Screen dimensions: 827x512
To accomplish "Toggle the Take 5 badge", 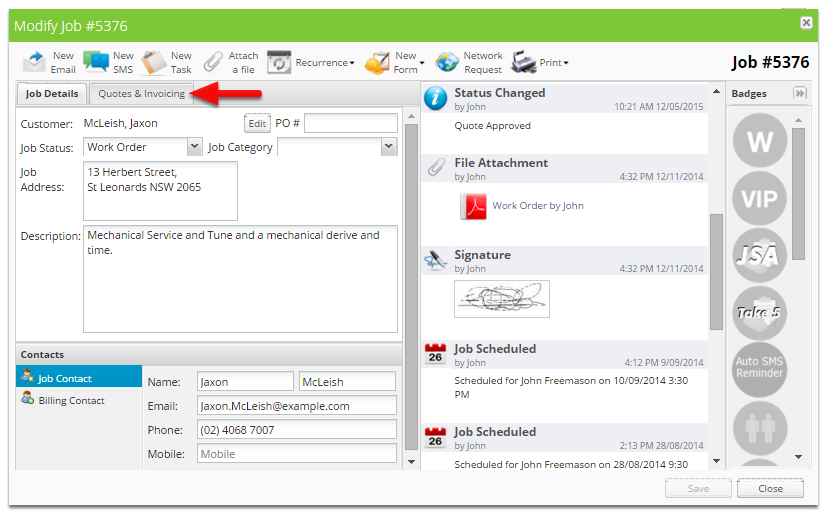I will coord(759,313).
